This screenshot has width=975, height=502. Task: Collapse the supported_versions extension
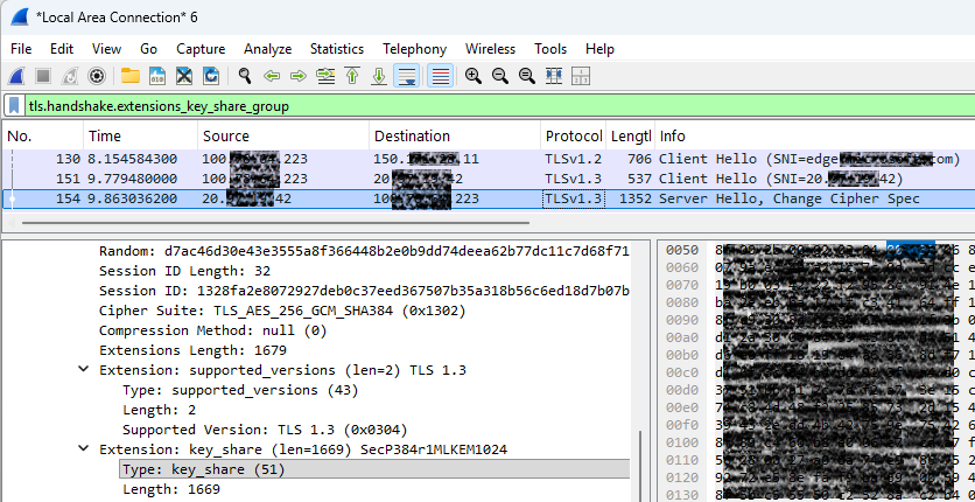click(83, 370)
